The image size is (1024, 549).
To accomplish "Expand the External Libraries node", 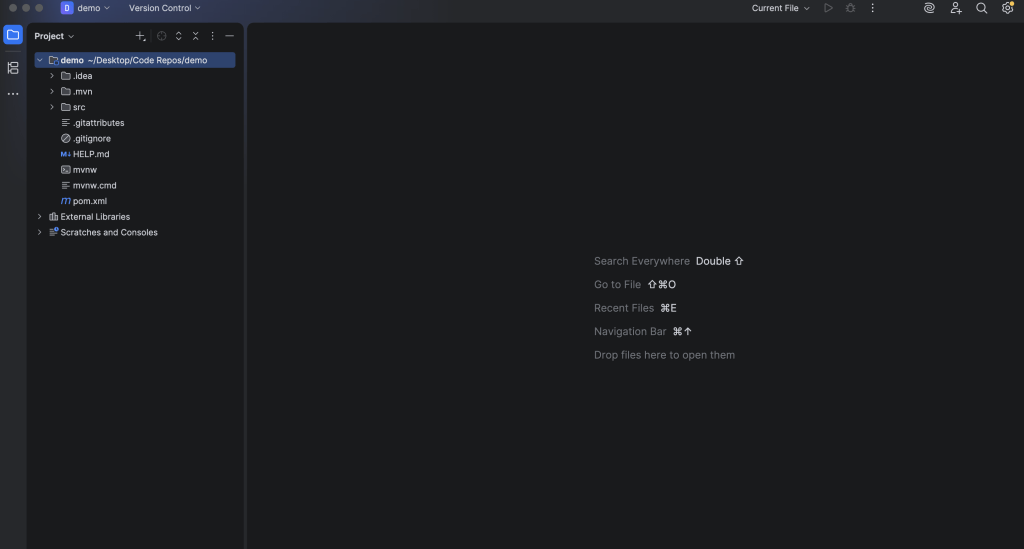I will point(40,217).
